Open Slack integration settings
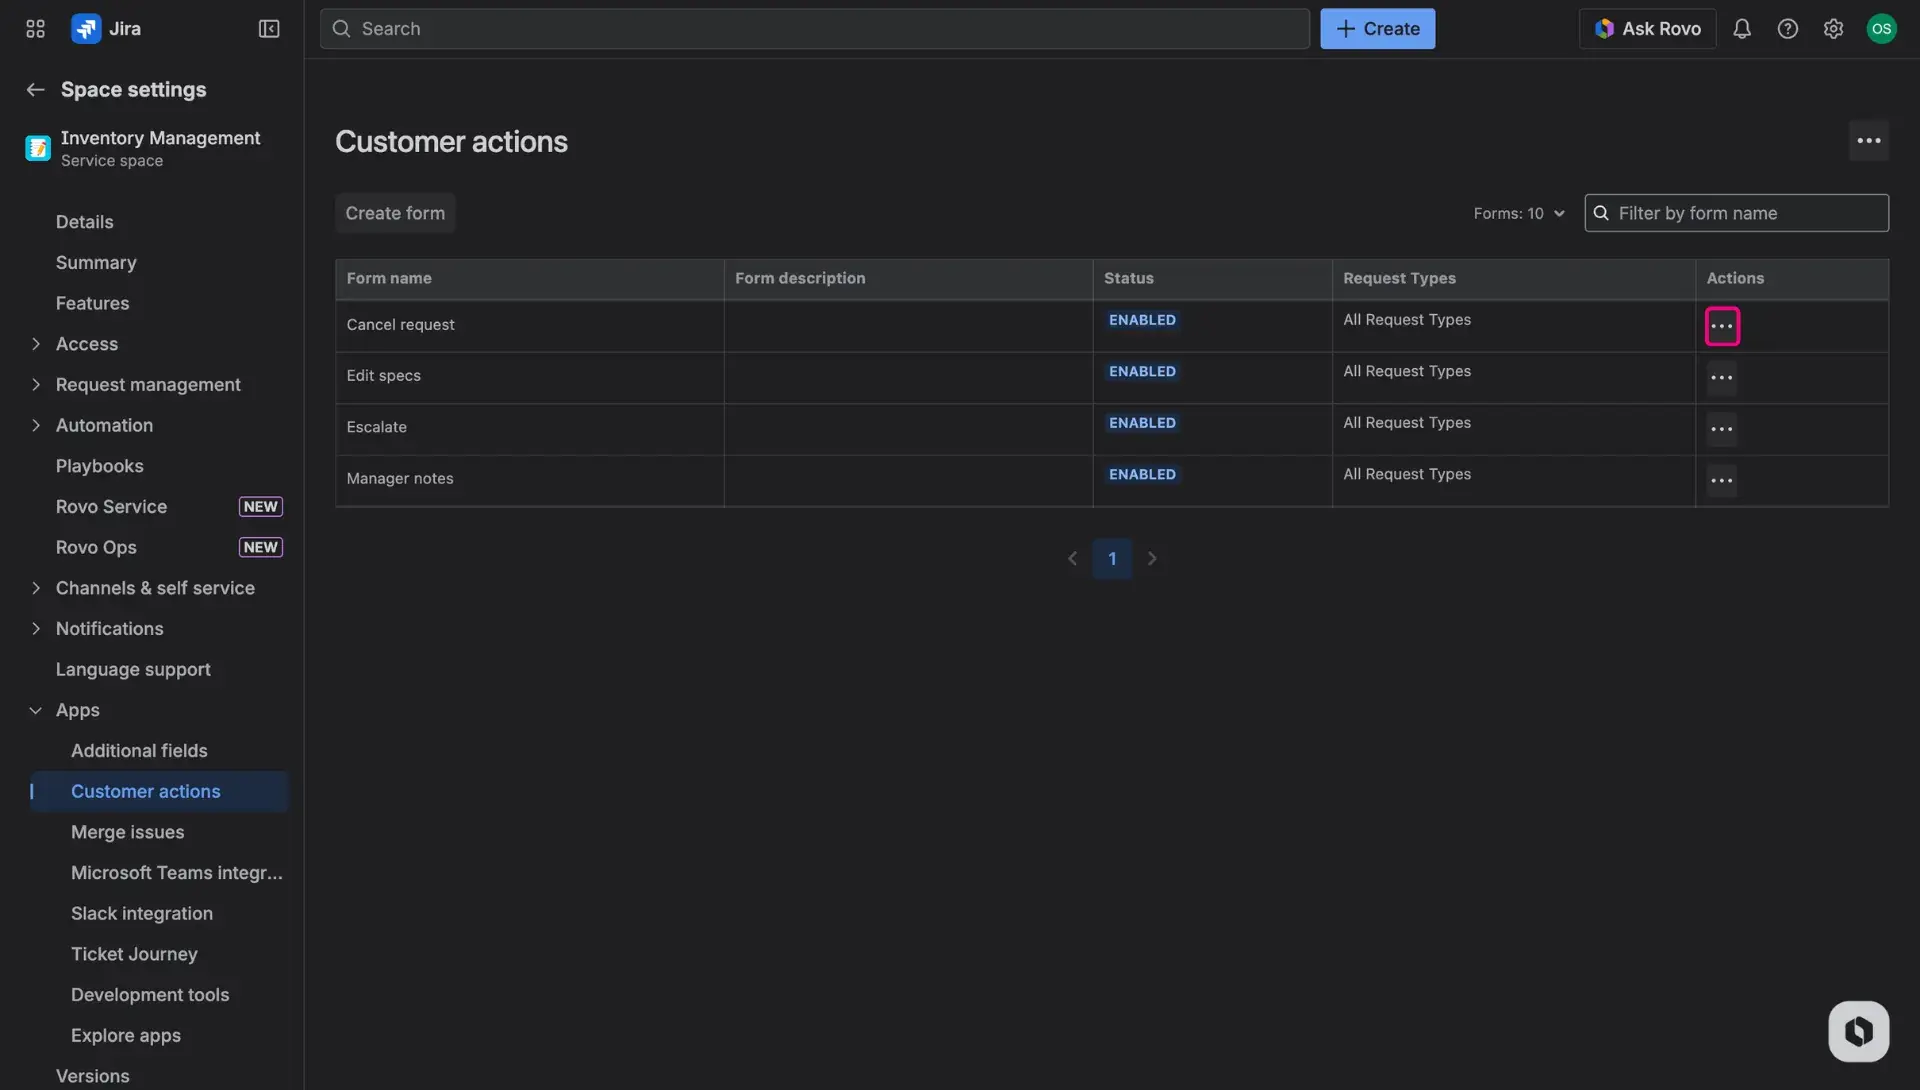The image size is (1920, 1090). coord(142,913)
